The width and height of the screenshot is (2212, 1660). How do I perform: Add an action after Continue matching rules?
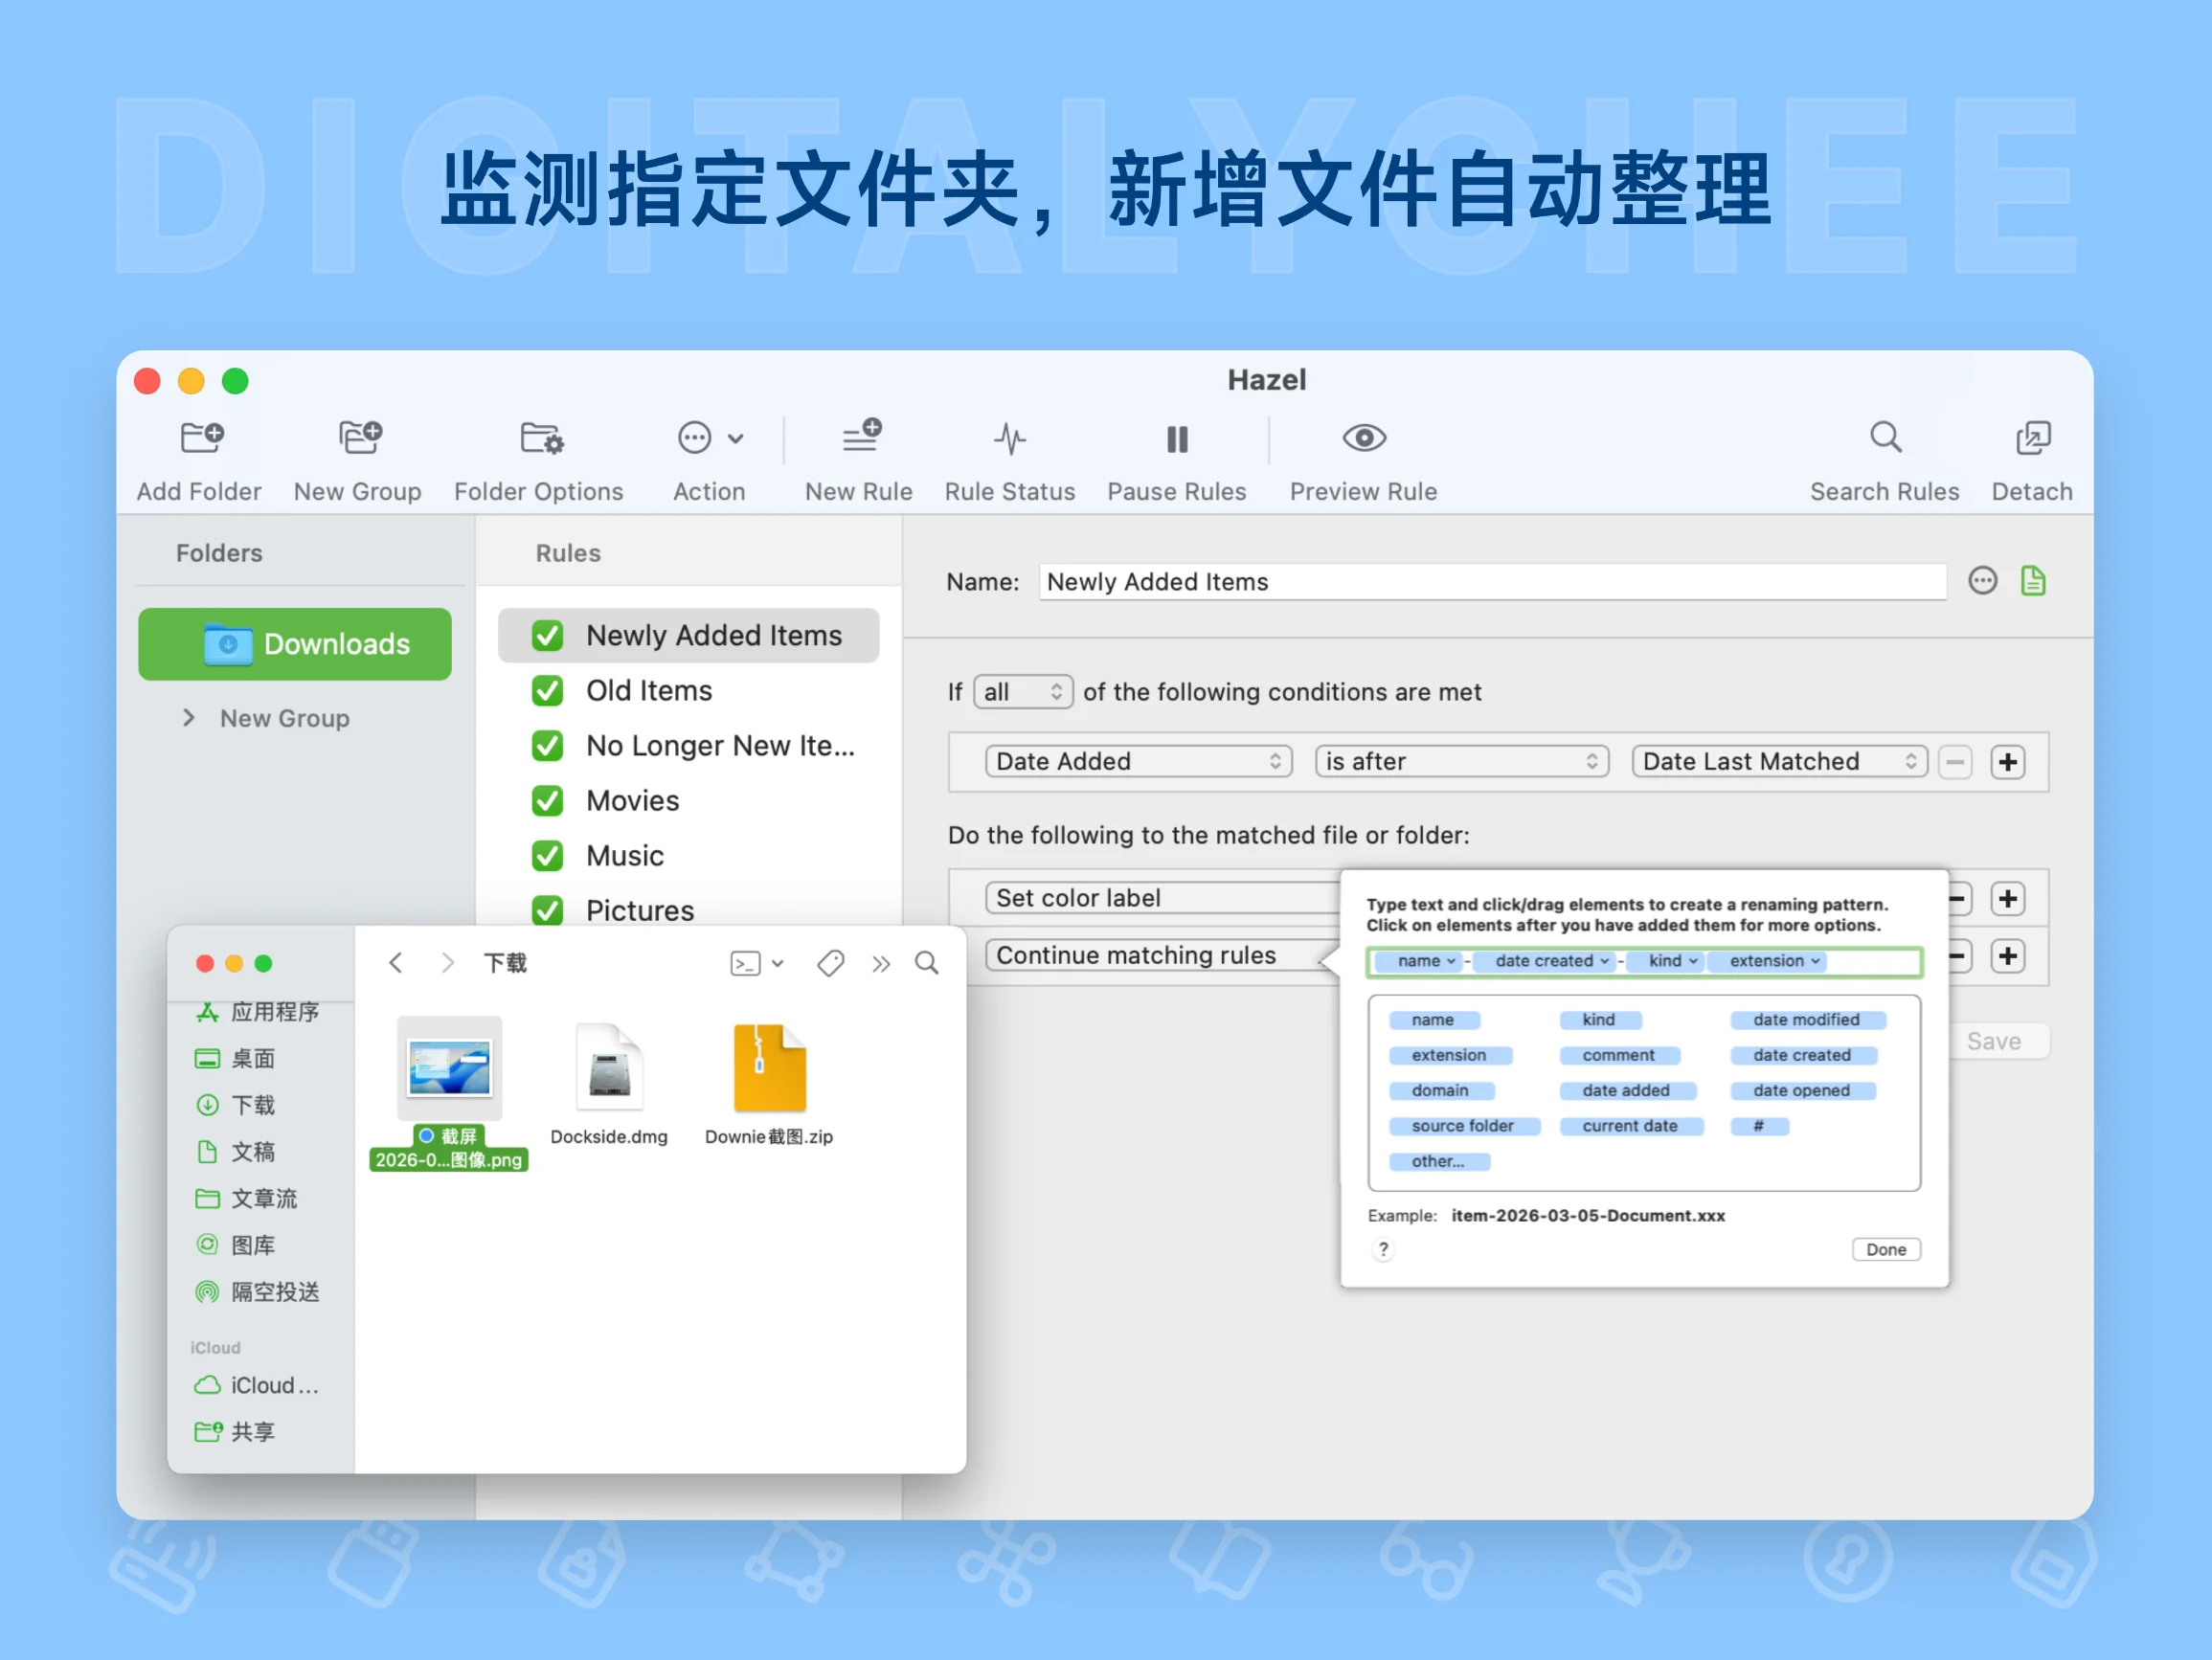tap(2007, 956)
